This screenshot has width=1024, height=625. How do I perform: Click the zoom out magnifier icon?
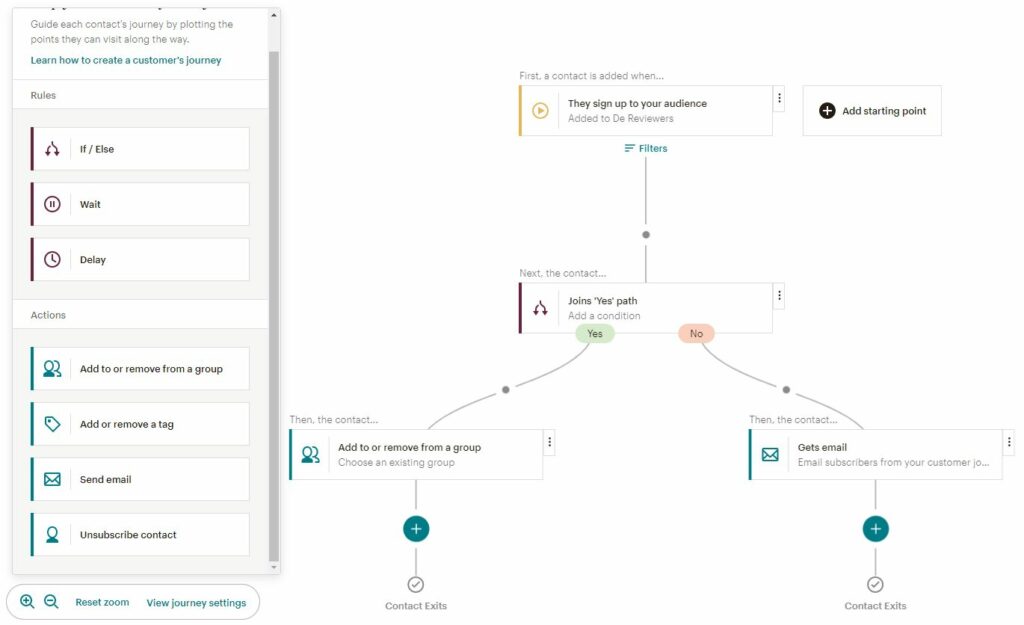click(x=51, y=602)
